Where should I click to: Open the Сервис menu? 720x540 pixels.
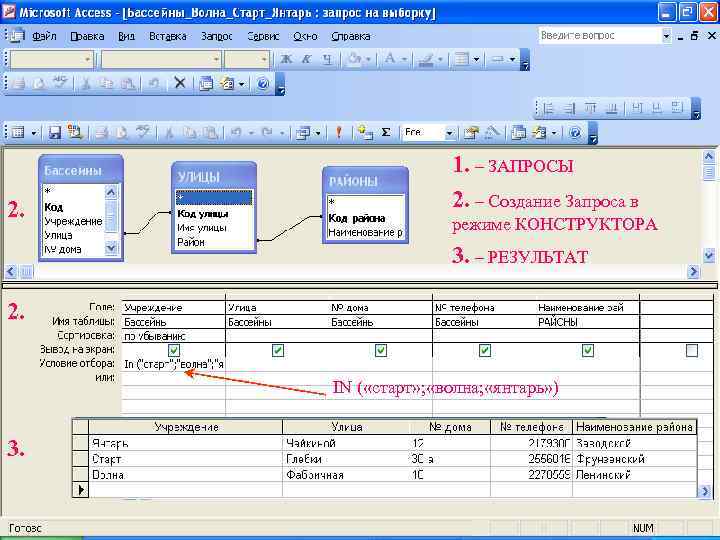point(263,36)
